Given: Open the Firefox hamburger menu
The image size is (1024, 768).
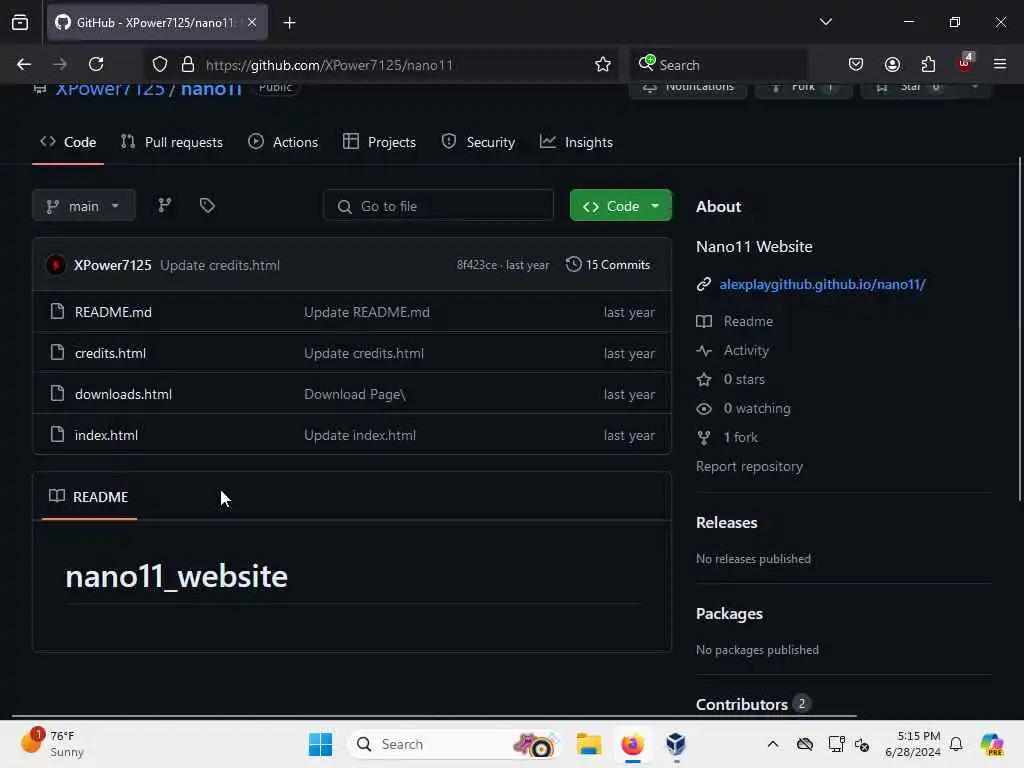Looking at the screenshot, I should click(1000, 64).
